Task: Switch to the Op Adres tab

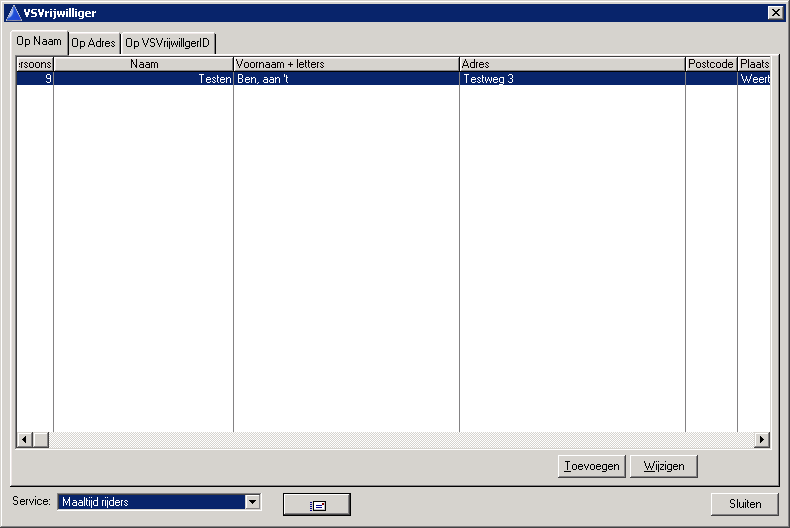Action: (x=94, y=43)
